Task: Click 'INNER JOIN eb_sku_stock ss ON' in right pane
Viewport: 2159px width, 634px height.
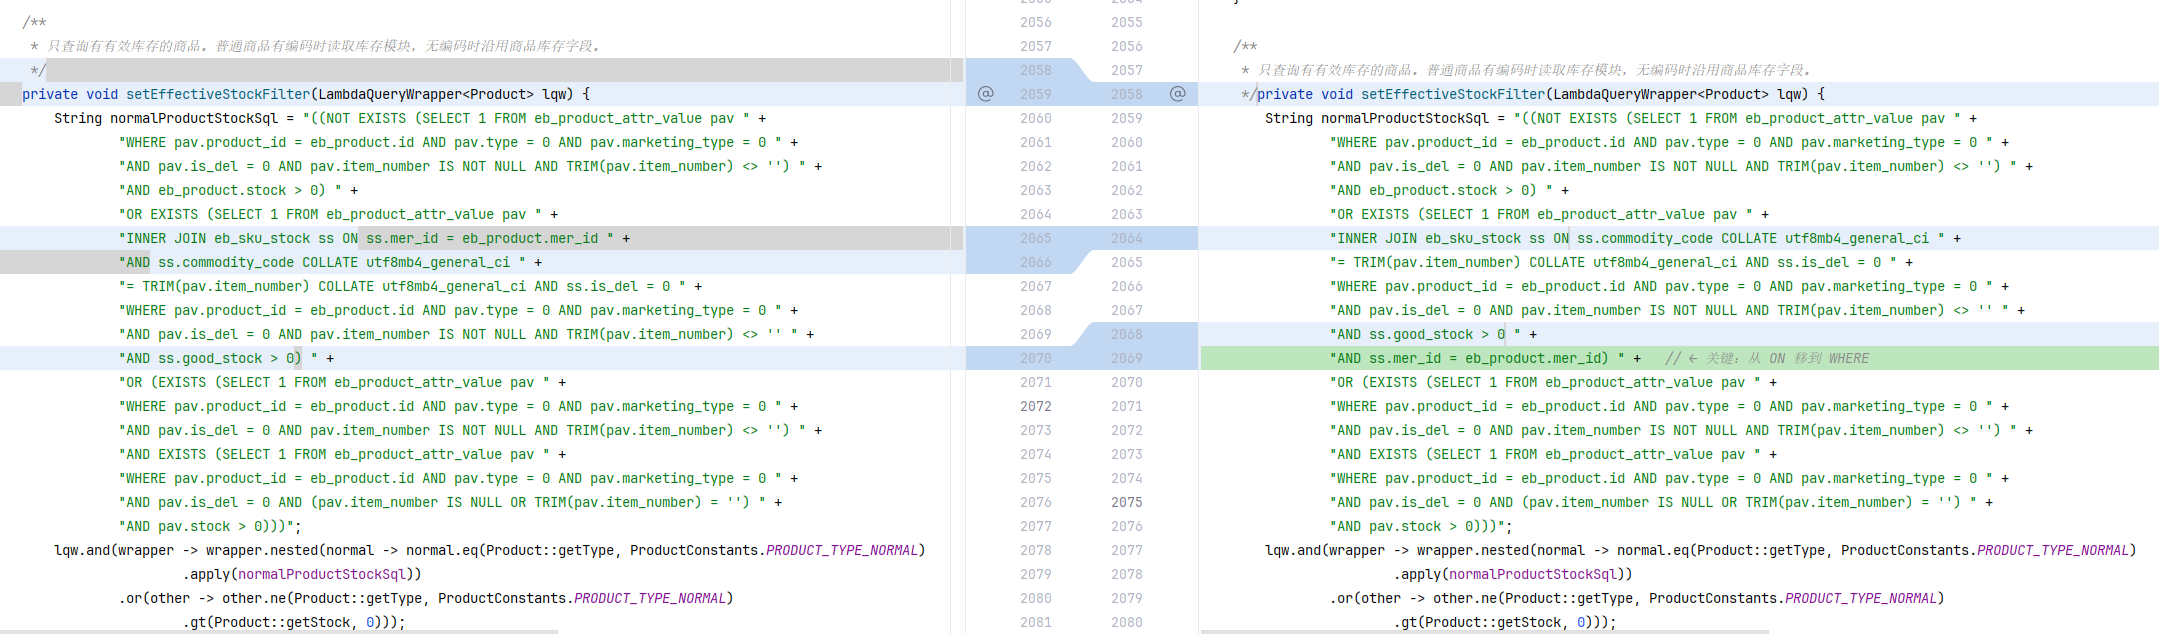Action: 1453,238
